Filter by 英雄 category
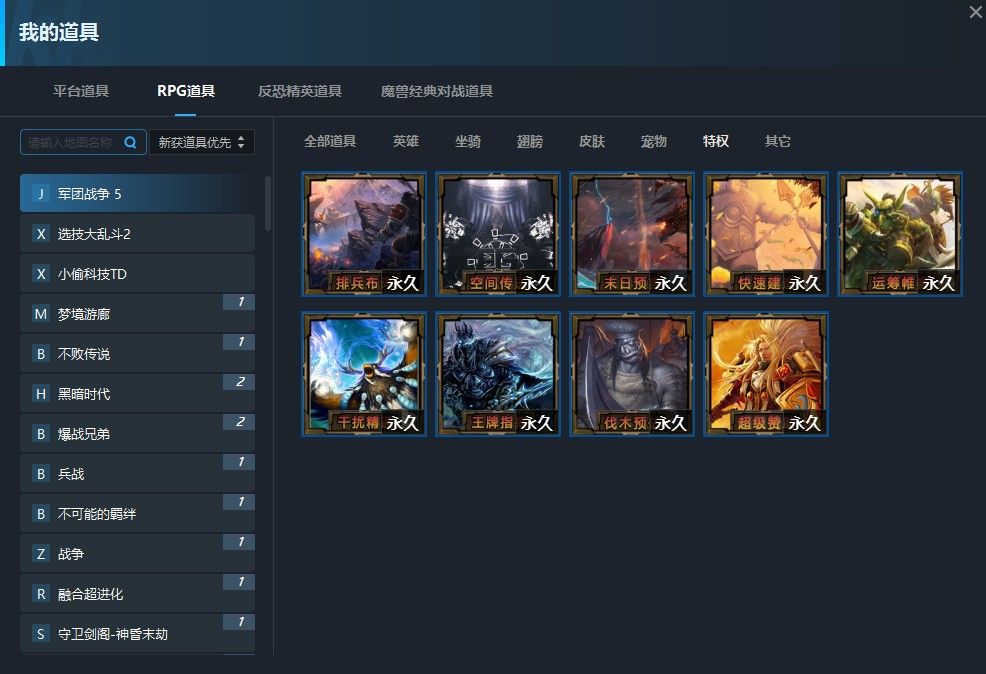This screenshot has height=674, width=986. coord(406,141)
